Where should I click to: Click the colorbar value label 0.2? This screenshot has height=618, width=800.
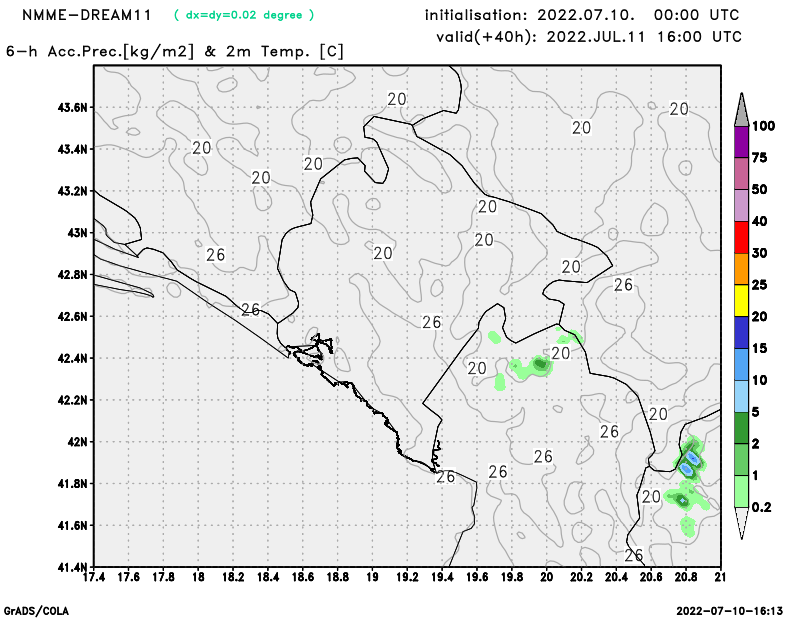[x=761, y=507]
